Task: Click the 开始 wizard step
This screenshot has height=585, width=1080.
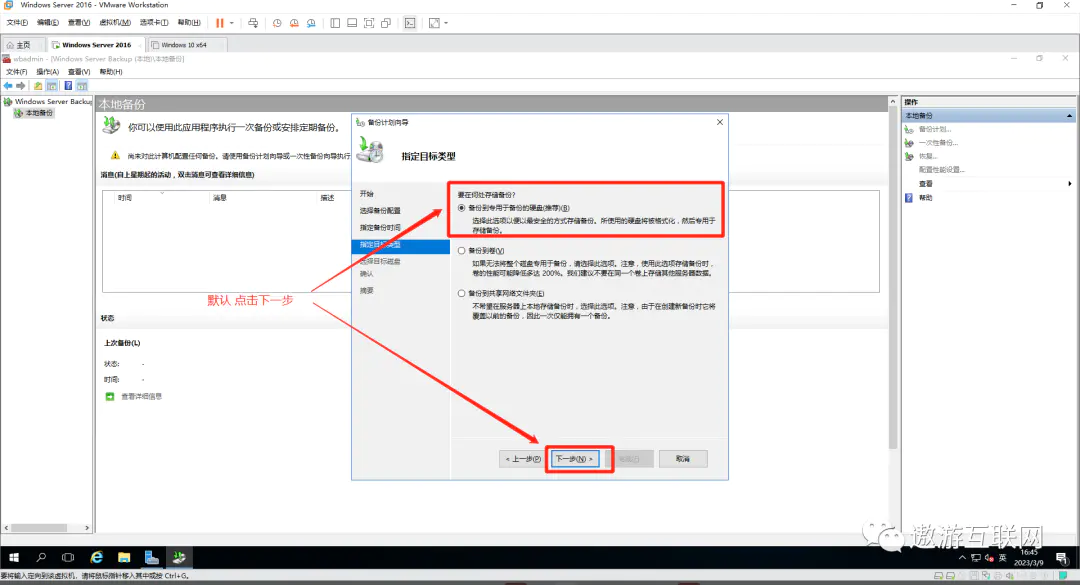Action: (366, 194)
